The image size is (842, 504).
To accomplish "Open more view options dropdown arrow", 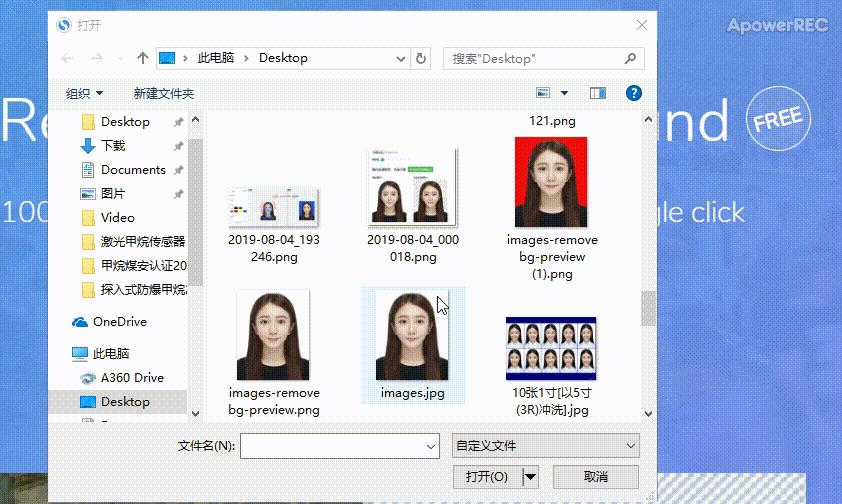I will (x=564, y=93).
